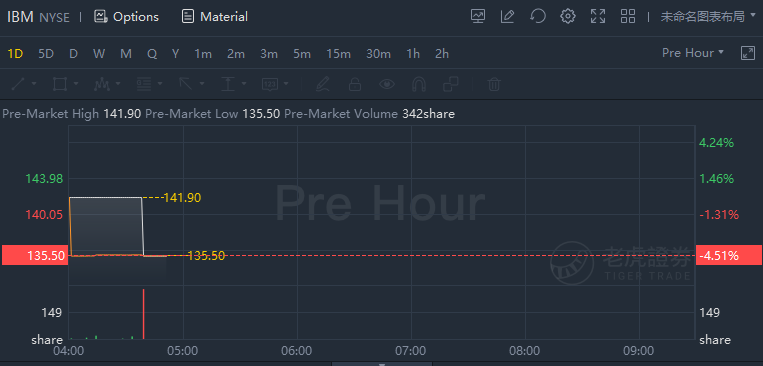The height and width of the screenshot is (366, 763).
Task: Open the Pre Hour dropdown
Action: click(x=692, y=53)
